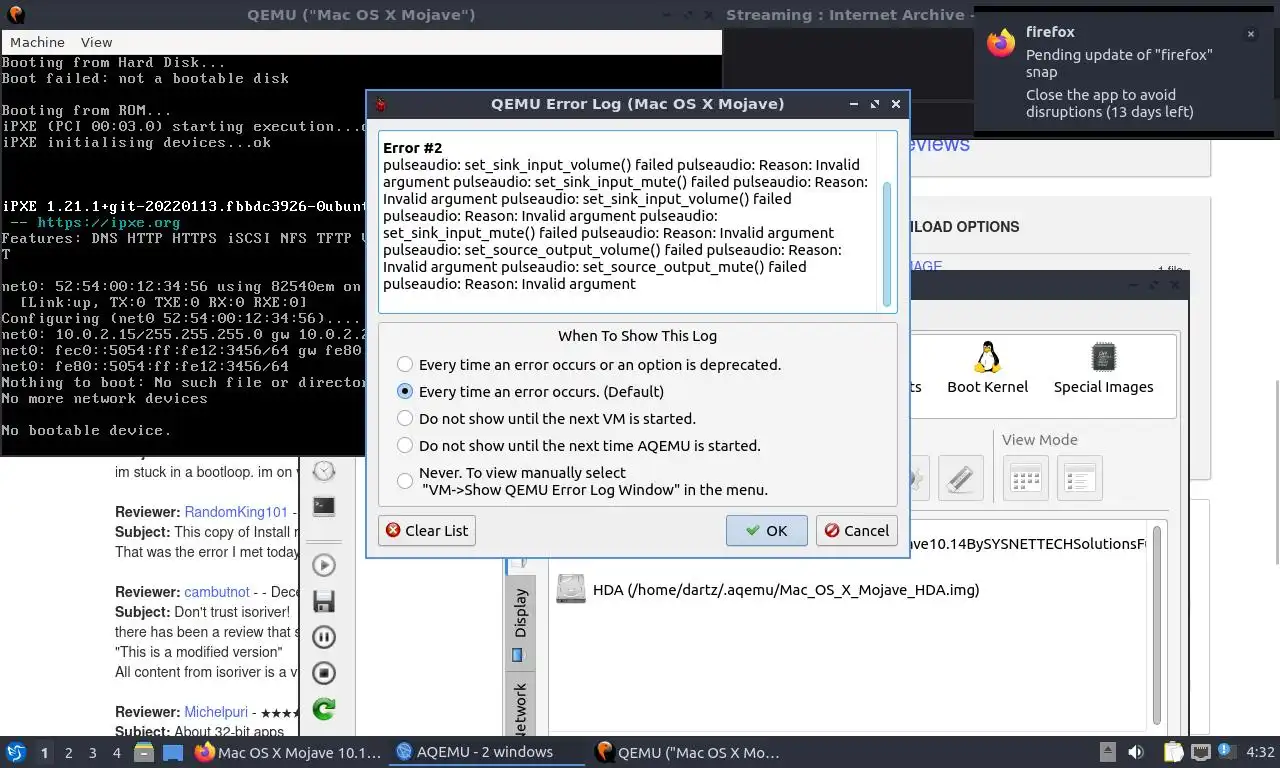The height and width of the screenshot is (768, 1280).
Task: Pause the virtual machine
Action: 324,637
